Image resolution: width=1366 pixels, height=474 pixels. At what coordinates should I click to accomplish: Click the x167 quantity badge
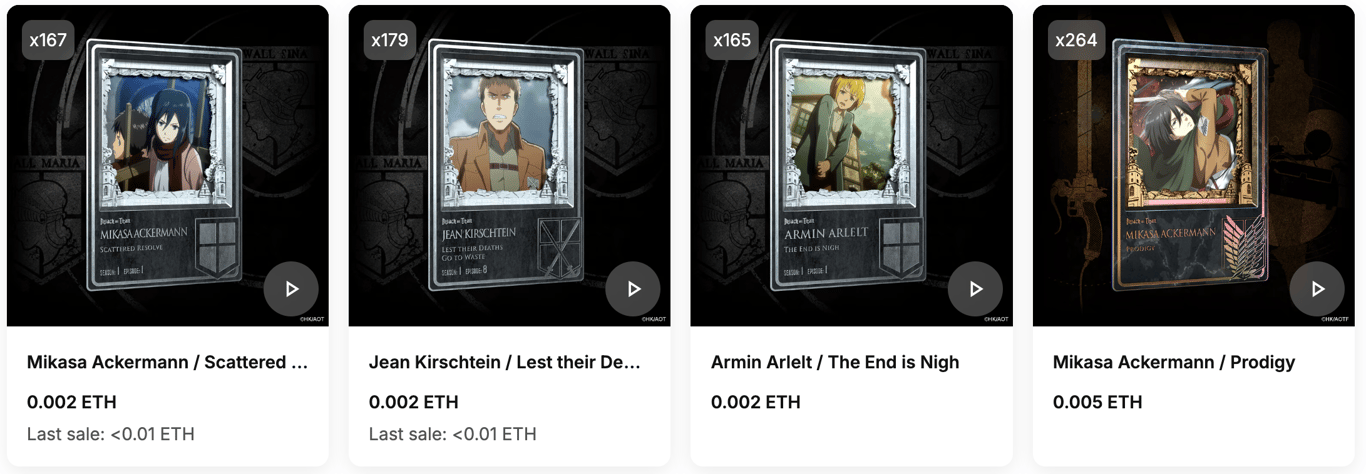[48, 41]
